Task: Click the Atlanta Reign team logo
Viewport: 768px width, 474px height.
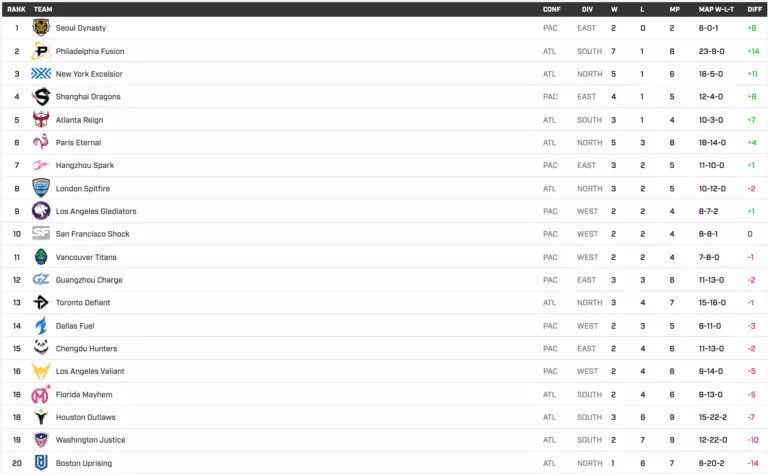Action: tap(41, 119)
